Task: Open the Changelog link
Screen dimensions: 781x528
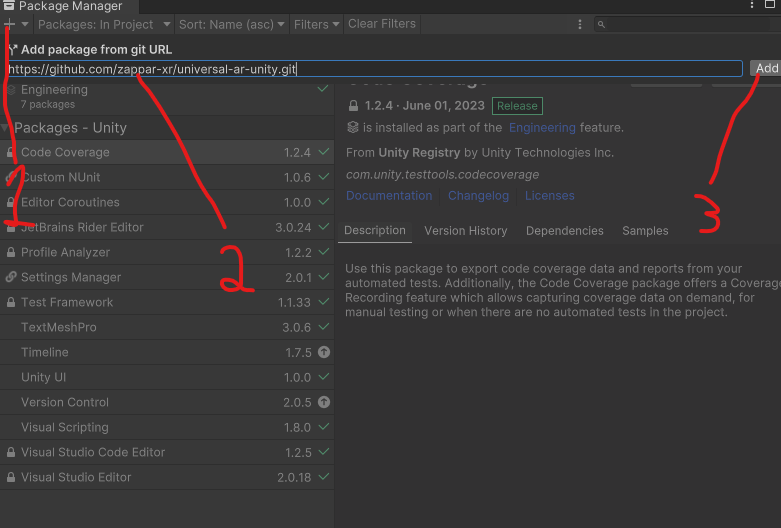Action: tap(478, 196)
